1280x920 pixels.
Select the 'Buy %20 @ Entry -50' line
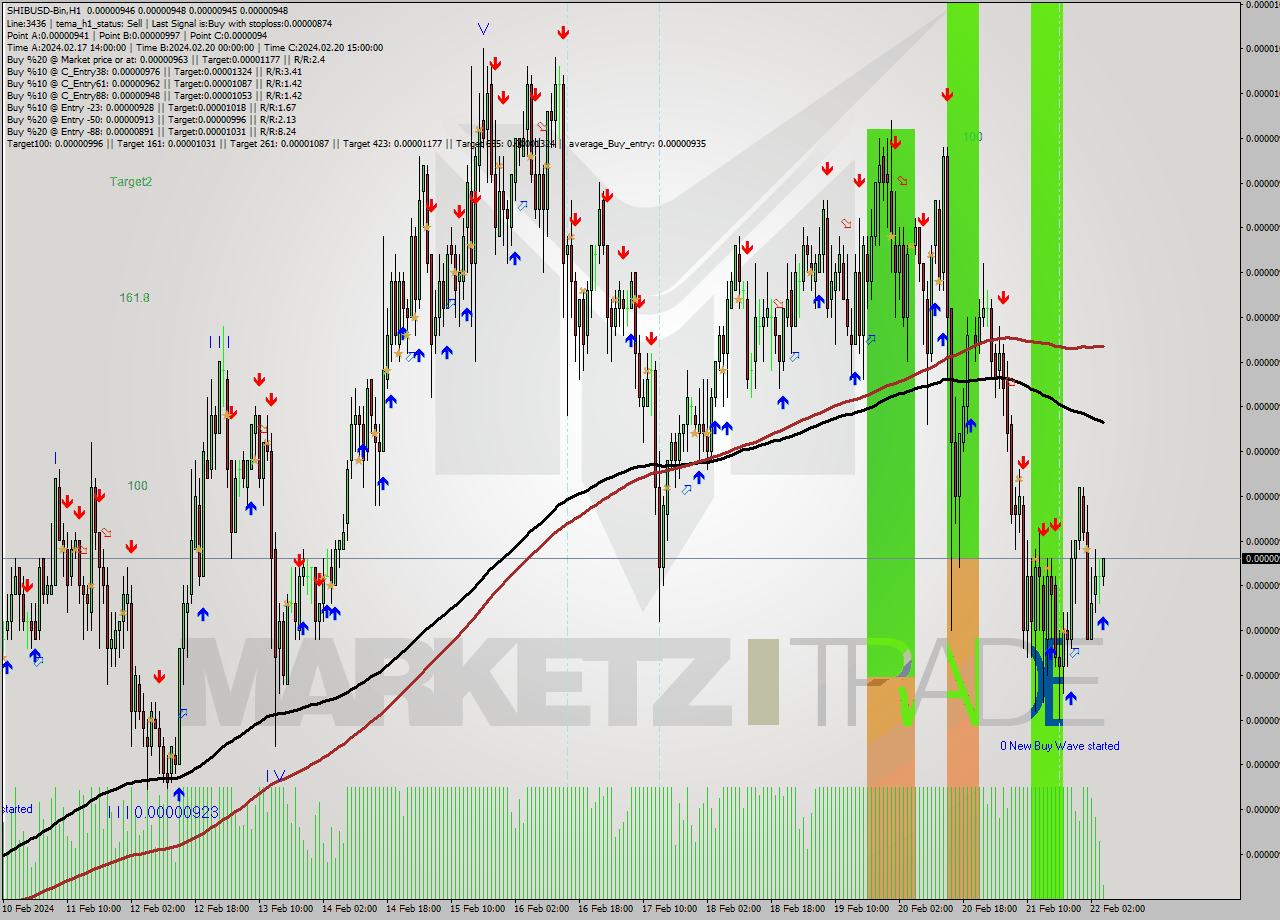point(151,119)
